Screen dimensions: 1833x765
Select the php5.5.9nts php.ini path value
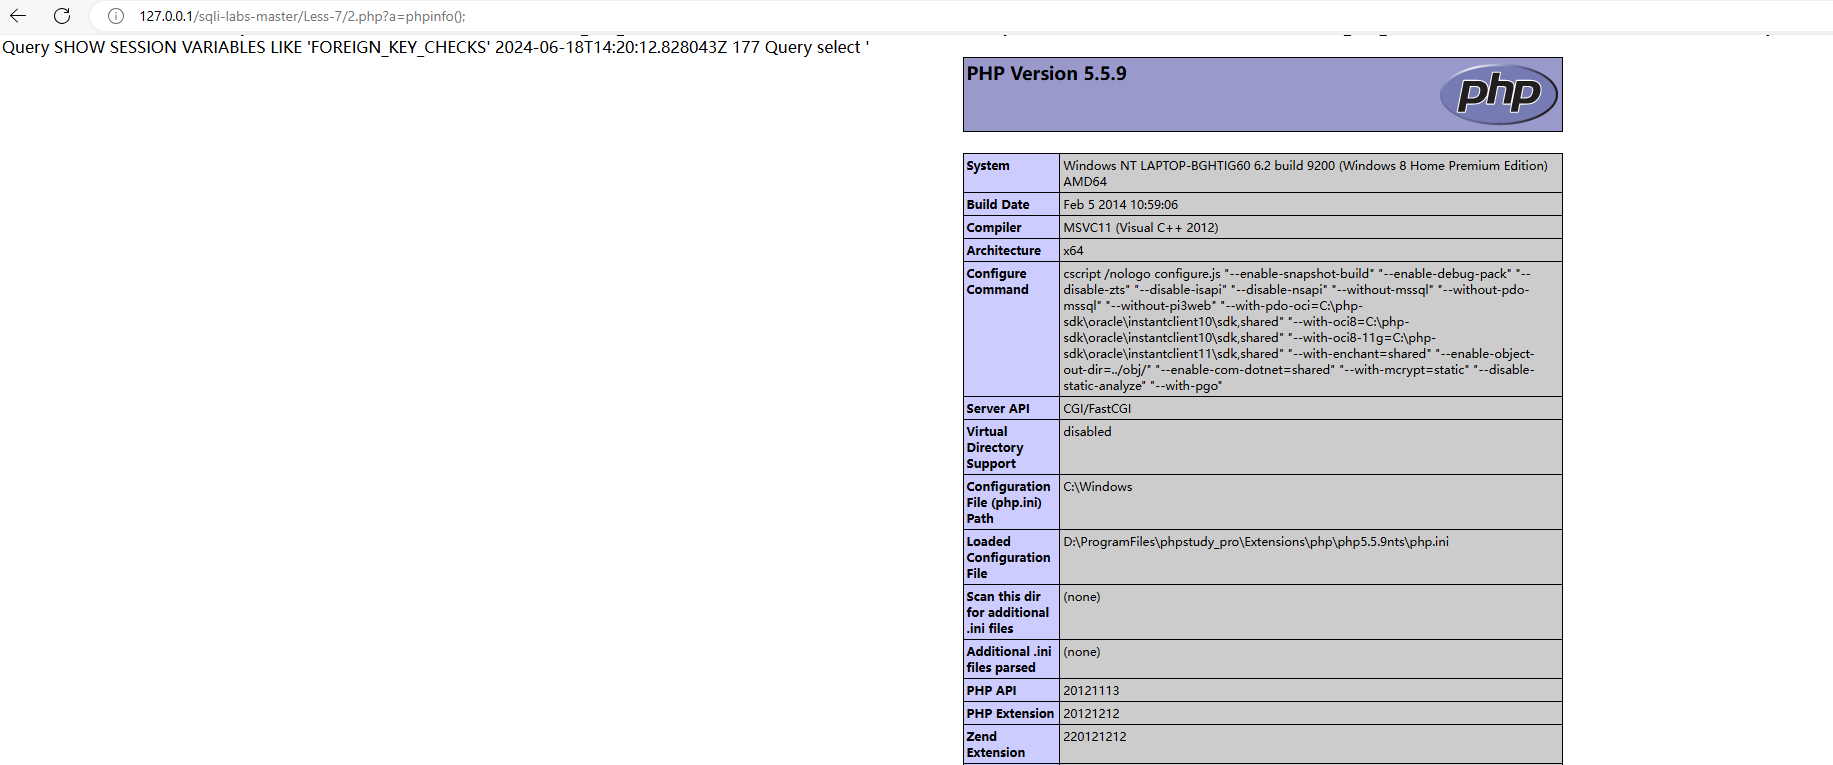point(1256,542)
